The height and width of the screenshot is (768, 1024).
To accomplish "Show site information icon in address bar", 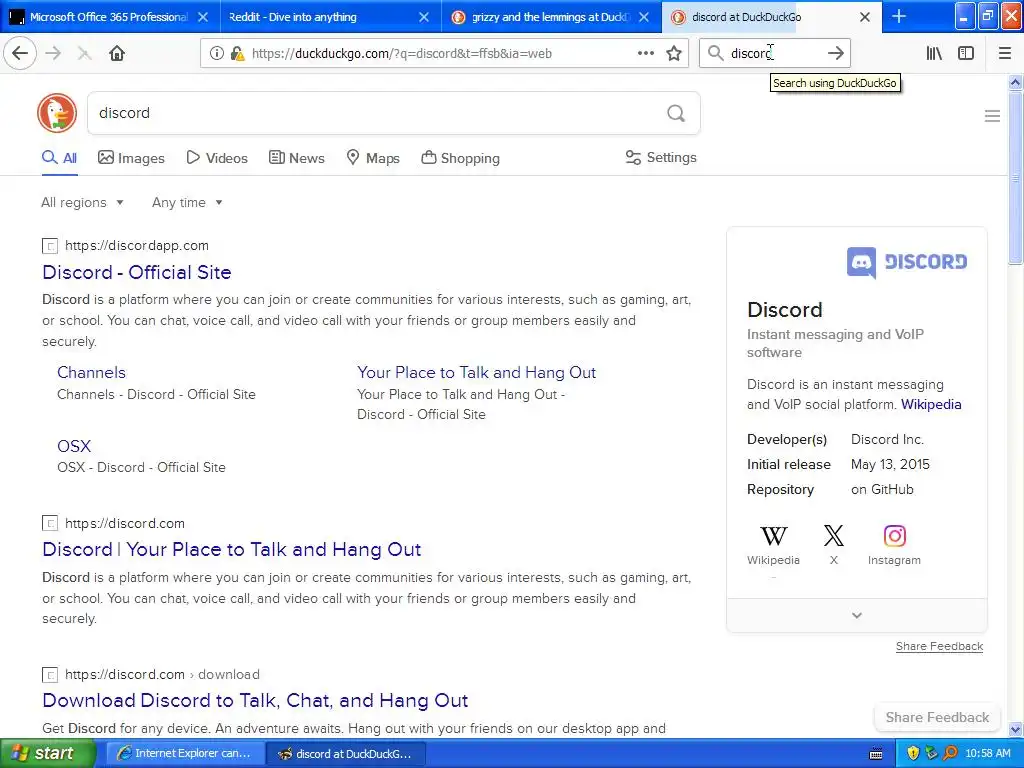I will click(216, 54).
